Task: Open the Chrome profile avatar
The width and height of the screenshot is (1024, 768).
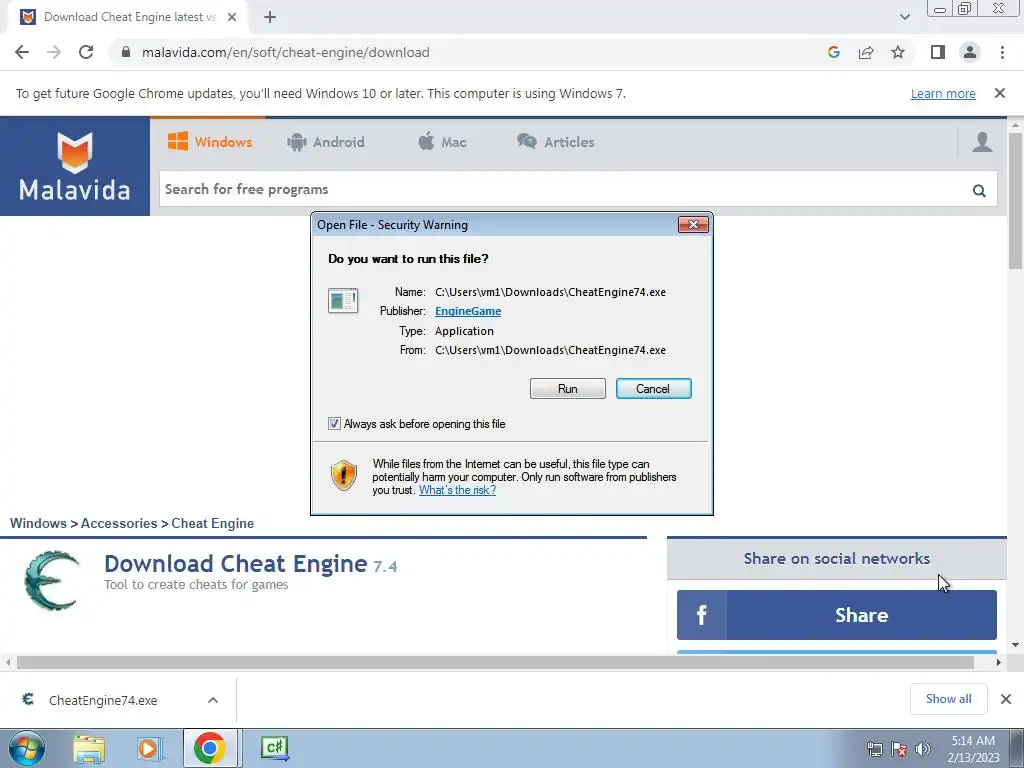Action: click(970, 52)
